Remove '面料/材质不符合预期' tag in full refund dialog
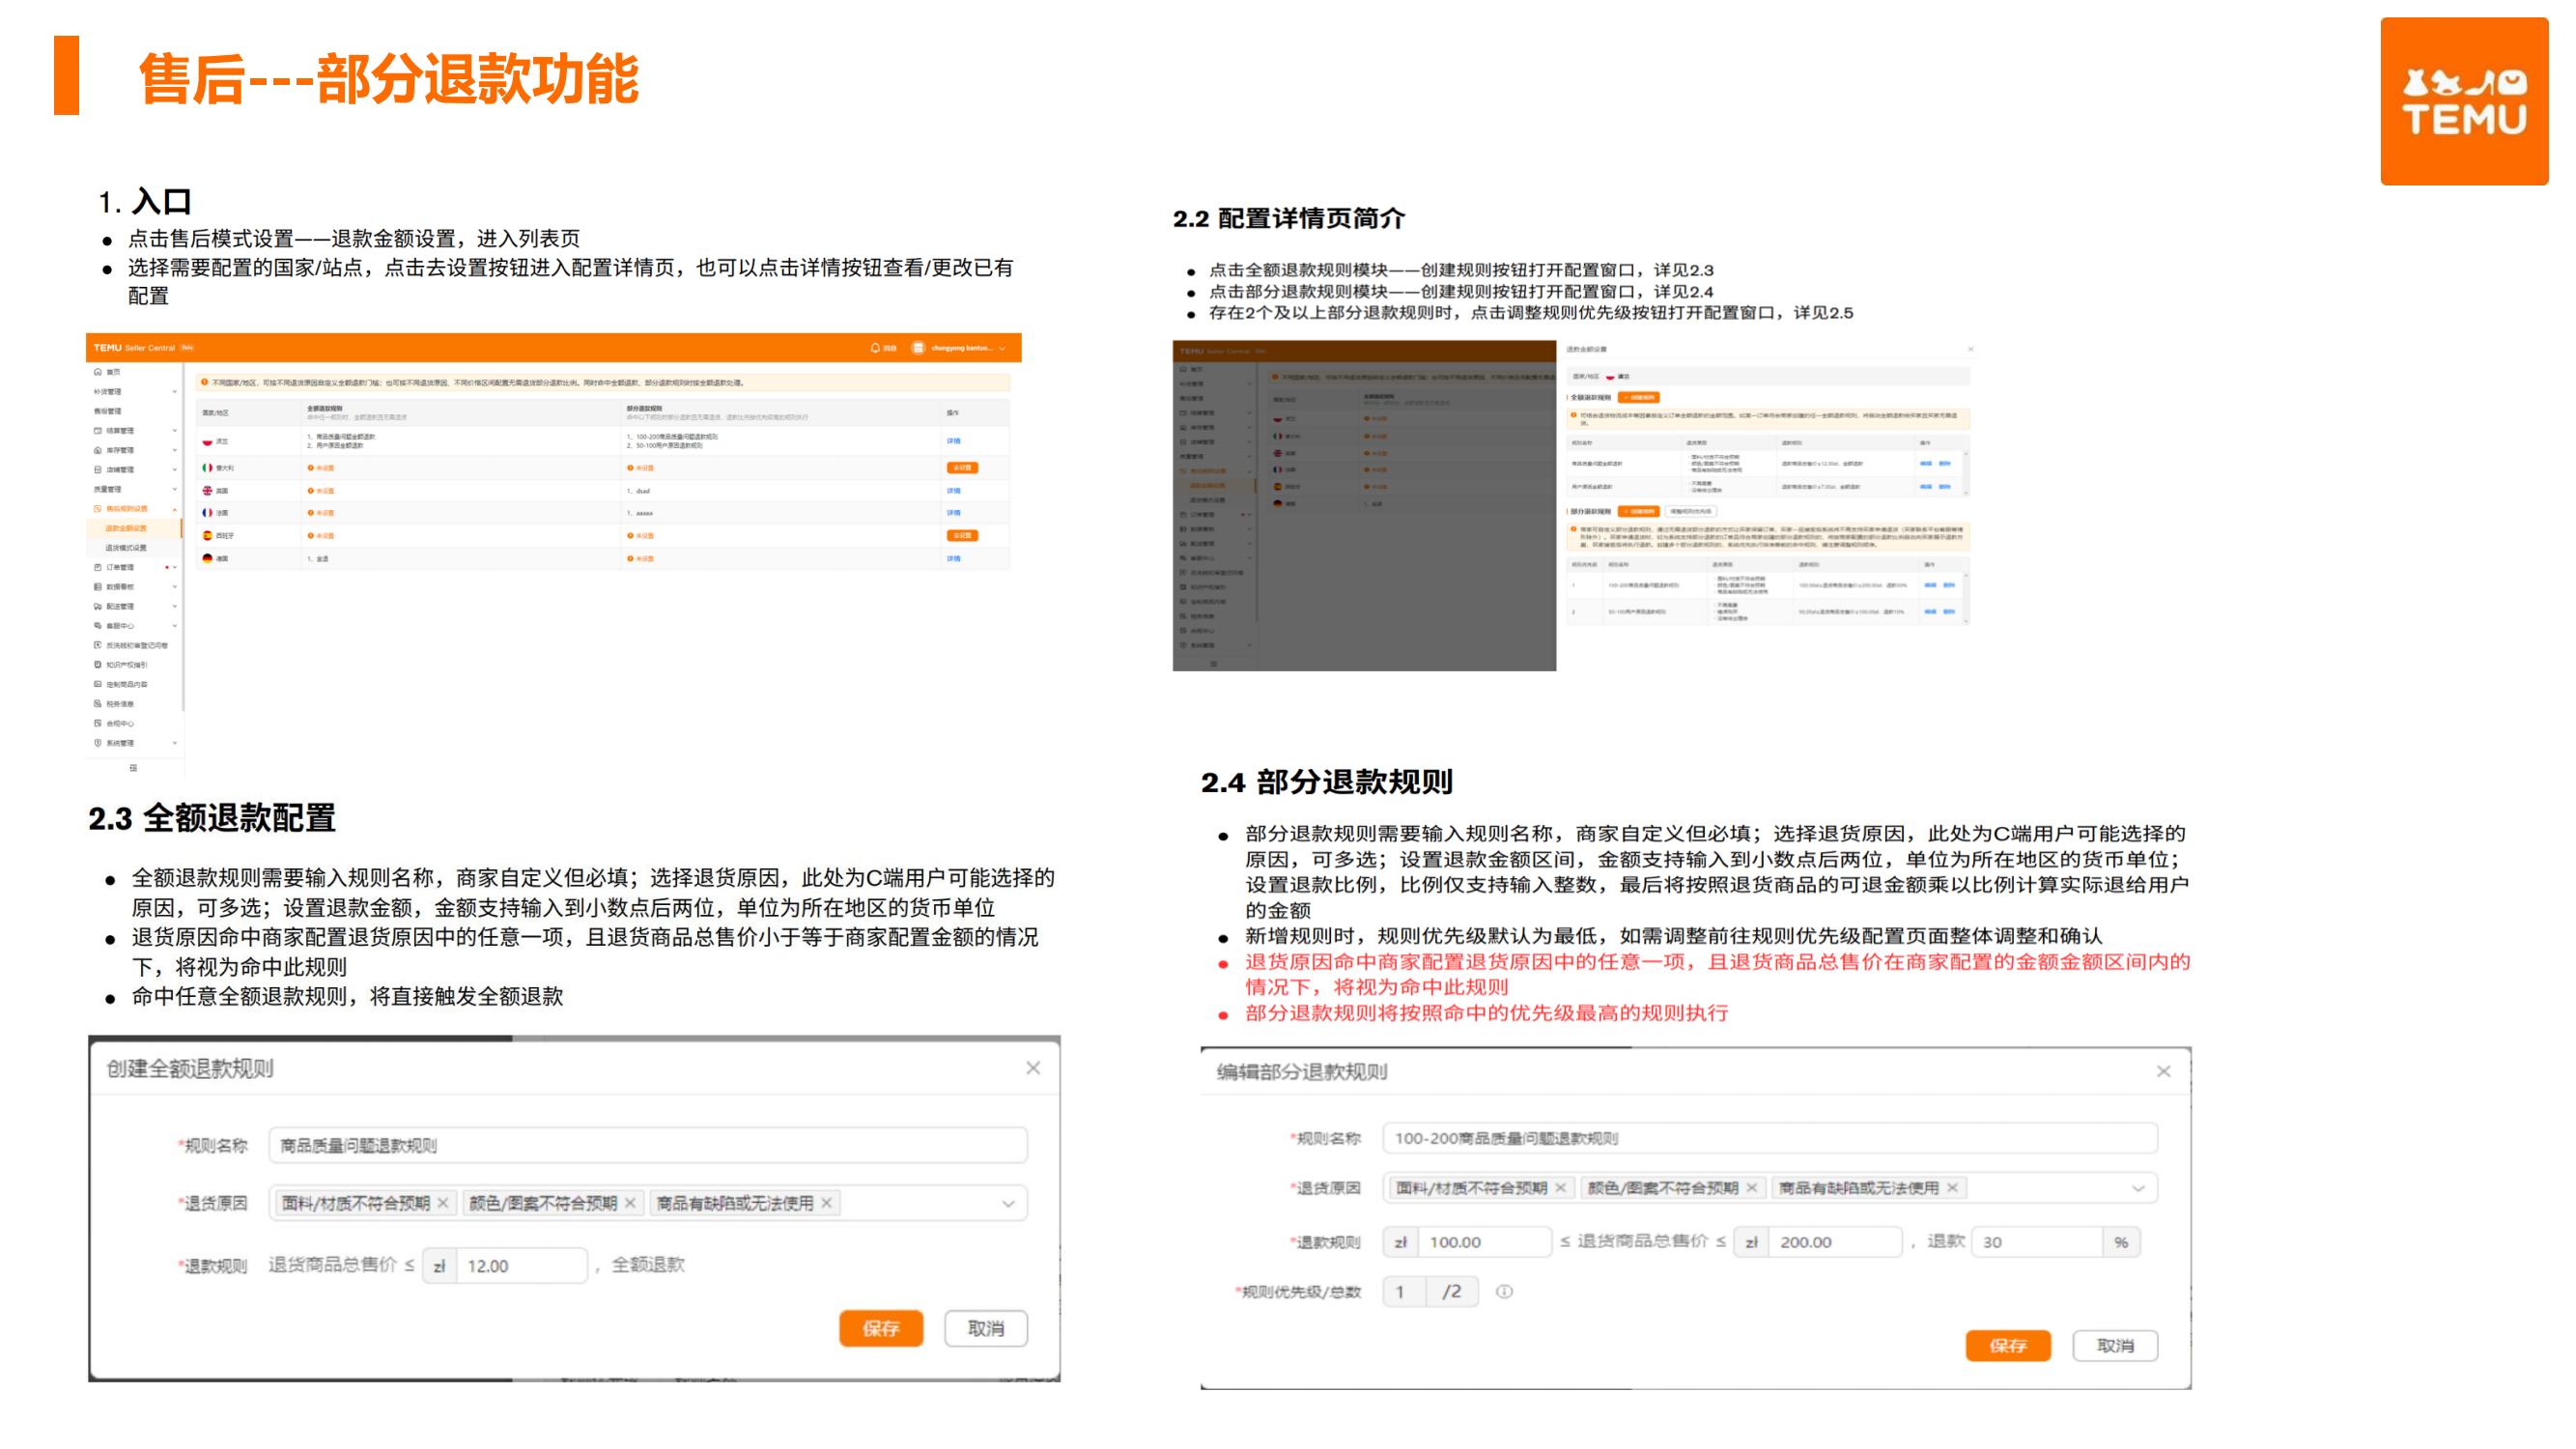 [443, 1203]
